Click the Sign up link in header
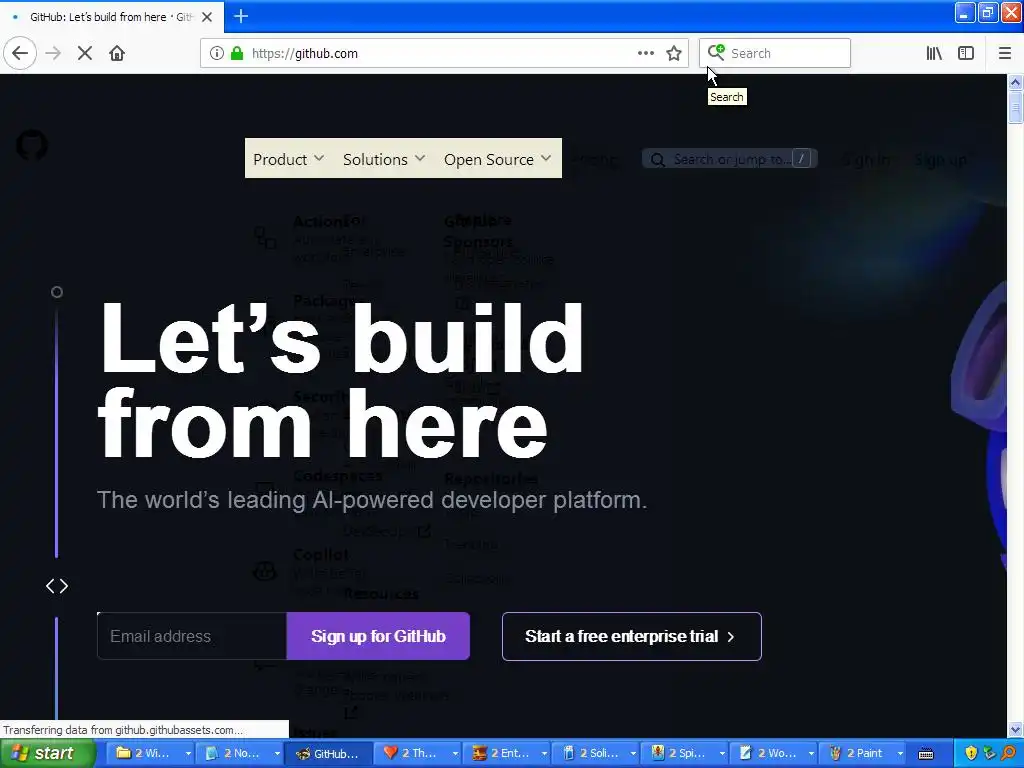This screenshot has height=768, width=1024. pos(940,159)
